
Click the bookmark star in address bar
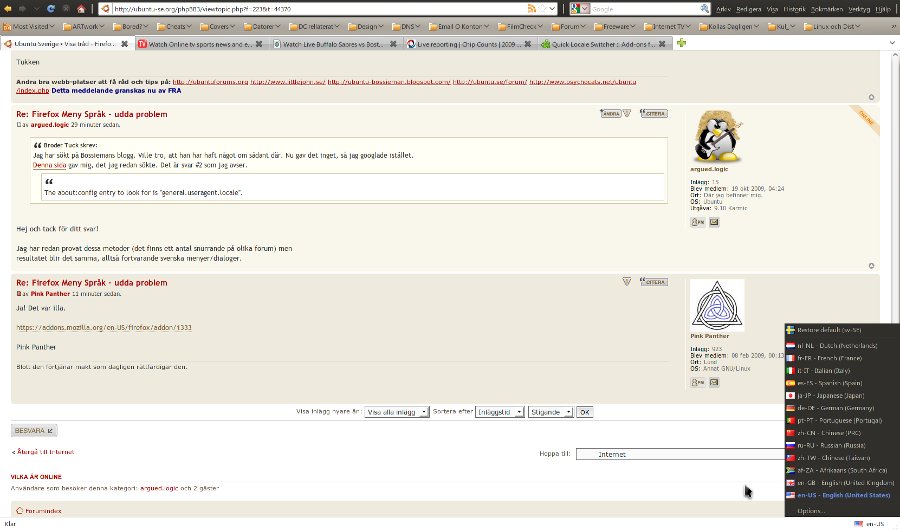coord(542,9)
